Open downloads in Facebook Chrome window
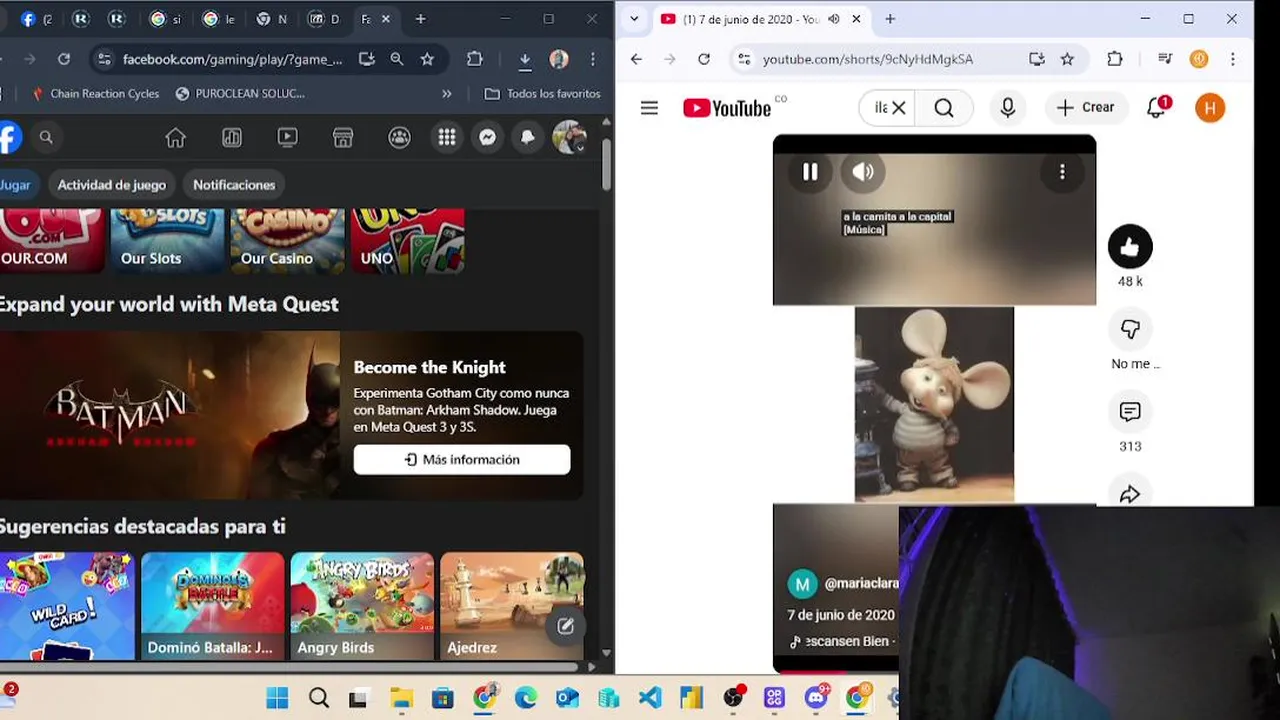The image size is (1280, 720). click(x=525, y=59)
